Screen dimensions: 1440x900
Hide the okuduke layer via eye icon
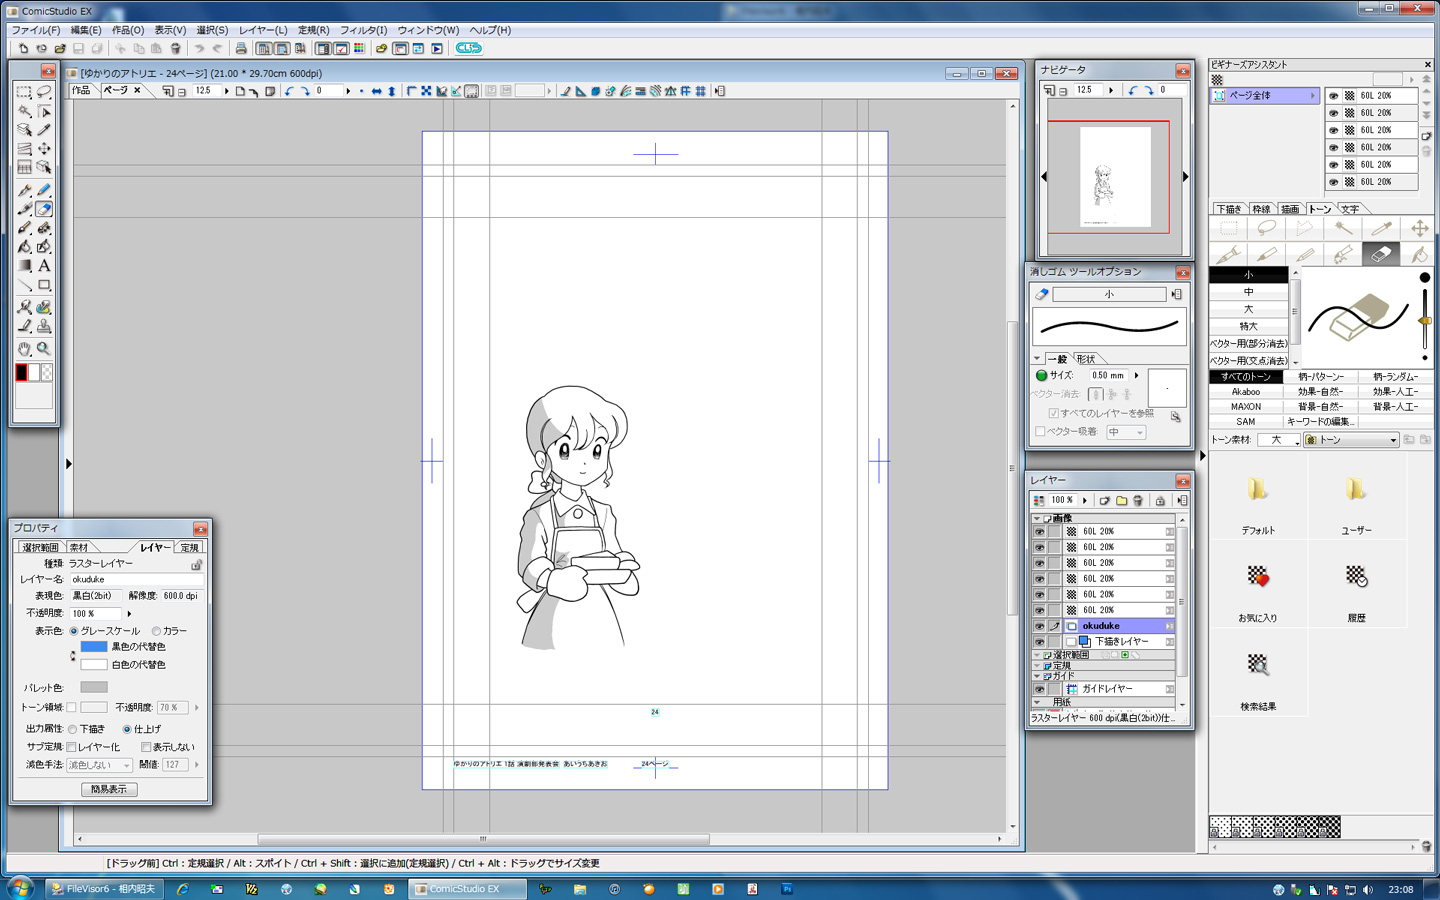pyautogui.click(x=1039, y=626)
